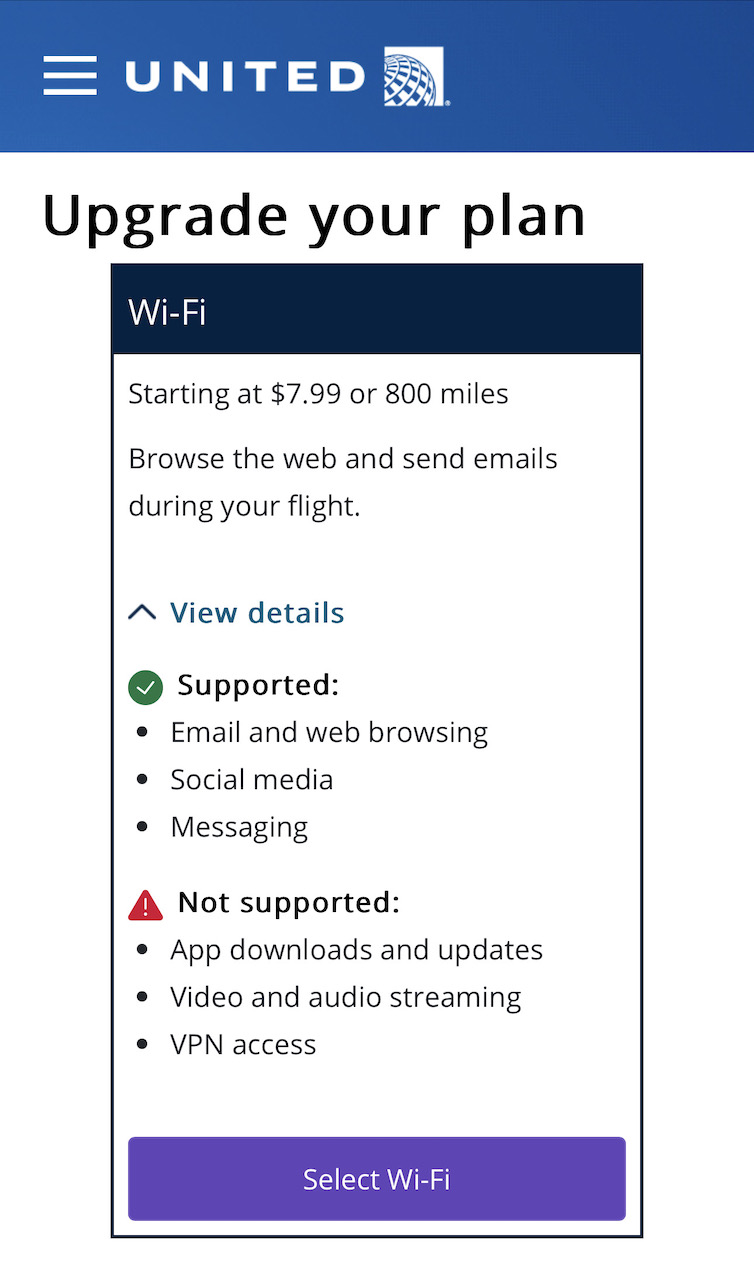Click the Social media list item
Image resolution: width=754 pixels, height=1280 pixels.
pyautogui.click(x=251, y=779)
